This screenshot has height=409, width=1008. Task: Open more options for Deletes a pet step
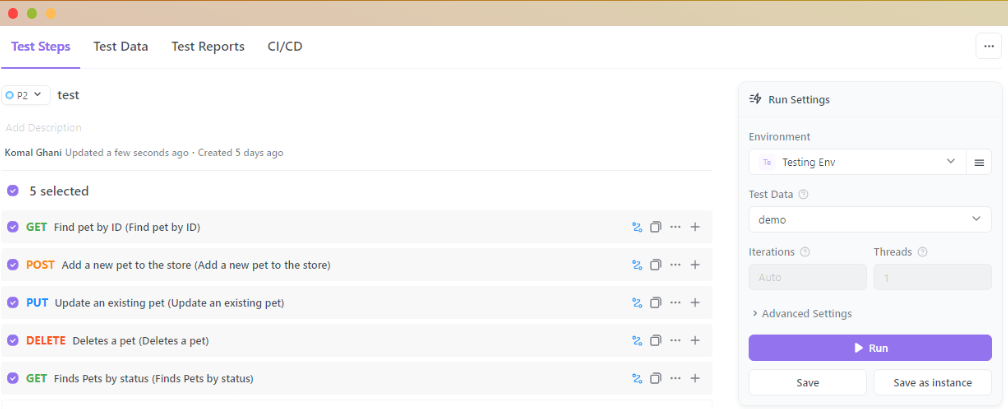675,341
